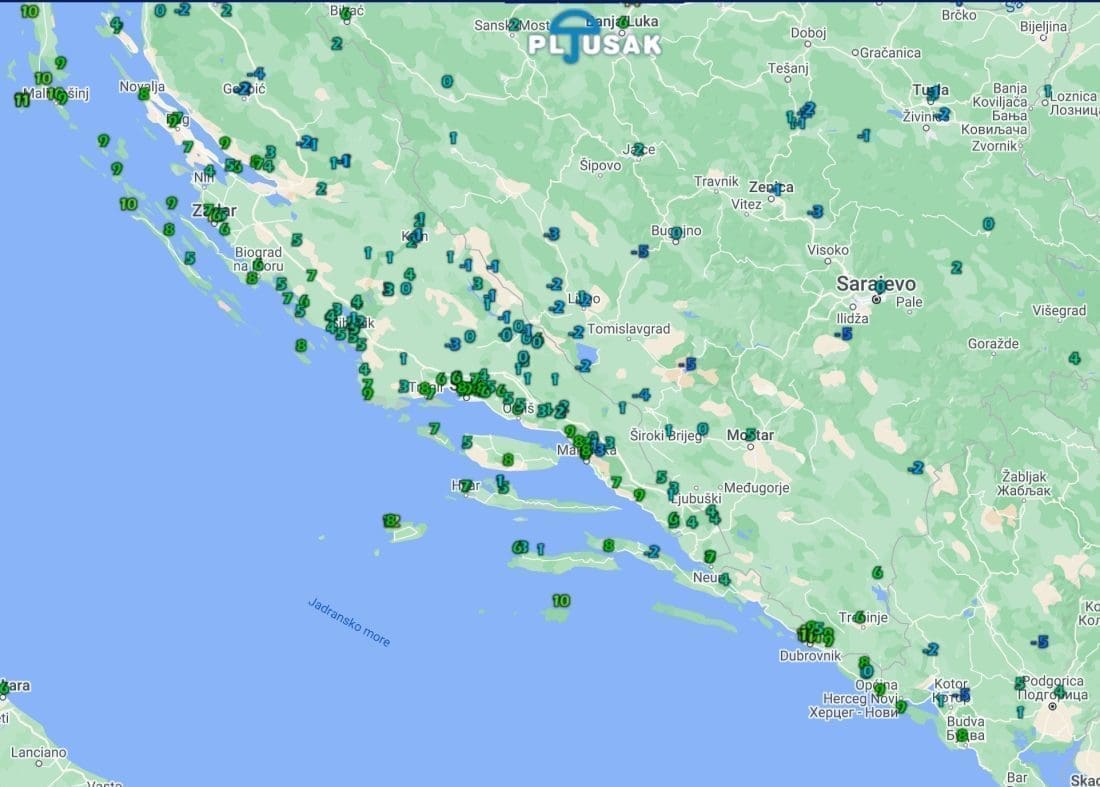
Task: Click the 2 marker northeast of Sarajevo
Action: [x=956, y=267]
